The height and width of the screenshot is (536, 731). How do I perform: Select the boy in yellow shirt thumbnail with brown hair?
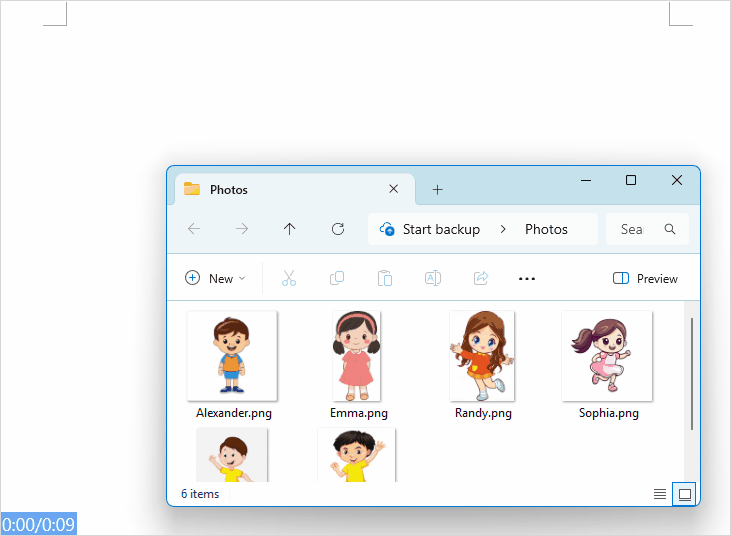click(232, 455)
